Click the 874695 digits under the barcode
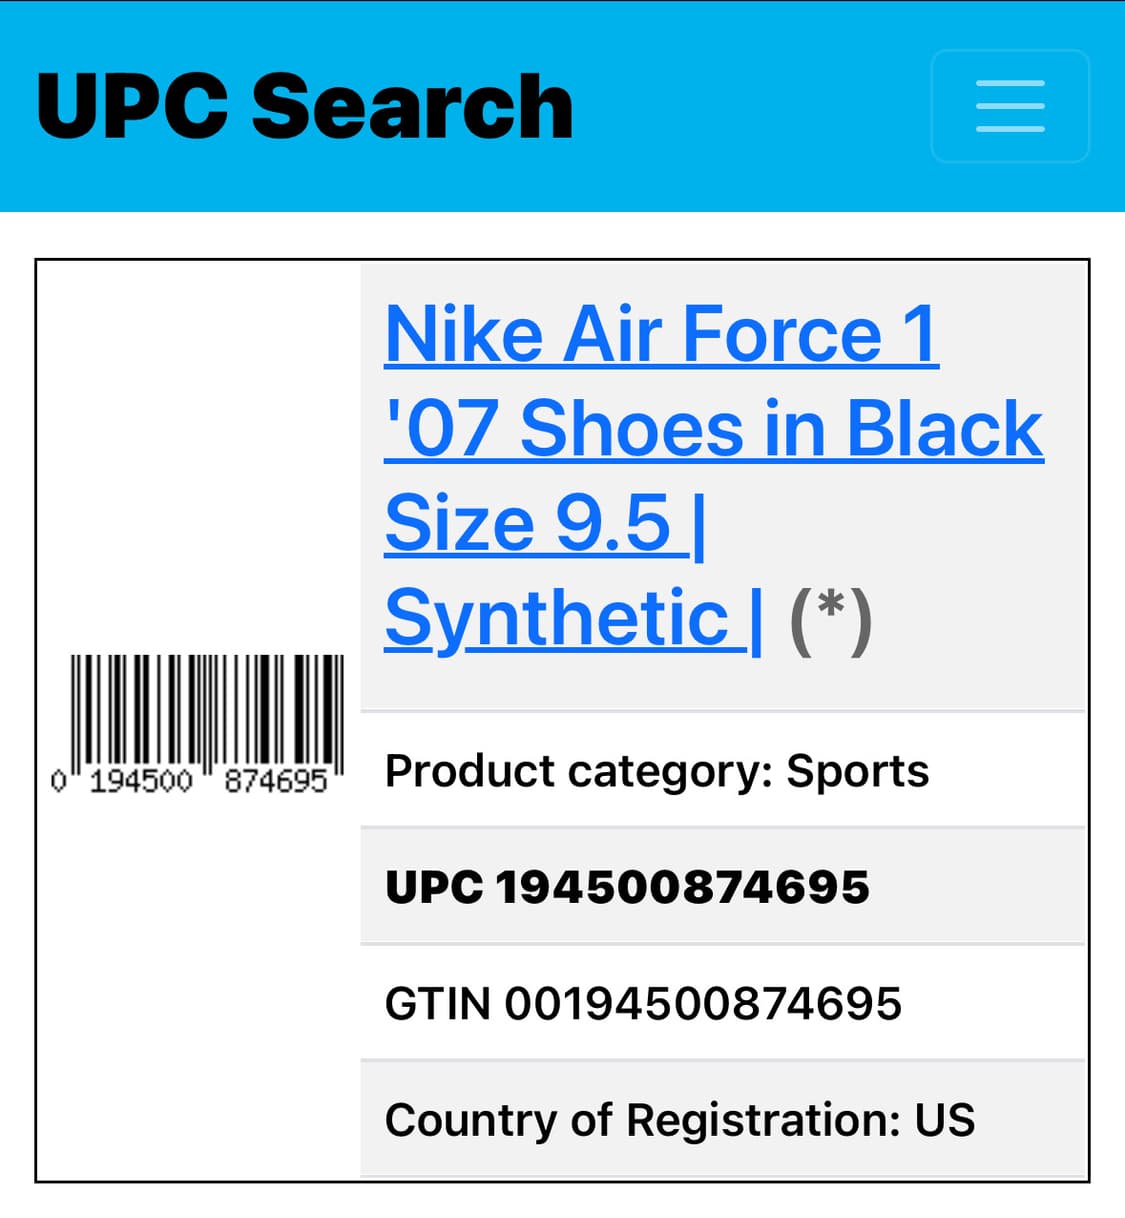The height and width of the screenshot is (1218, 1125). (276, 781)
